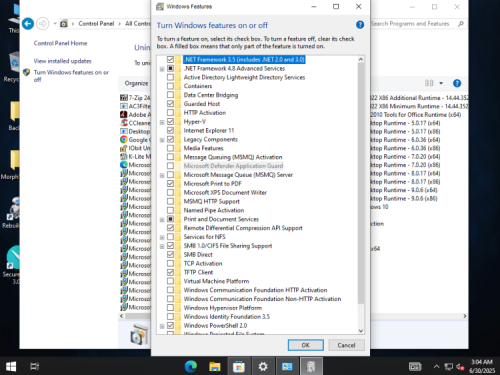This screenshot has width=500, height=375.
Task: Check Windows Hypervisor Platform checkbox
Action: click(x=170, y=308)
